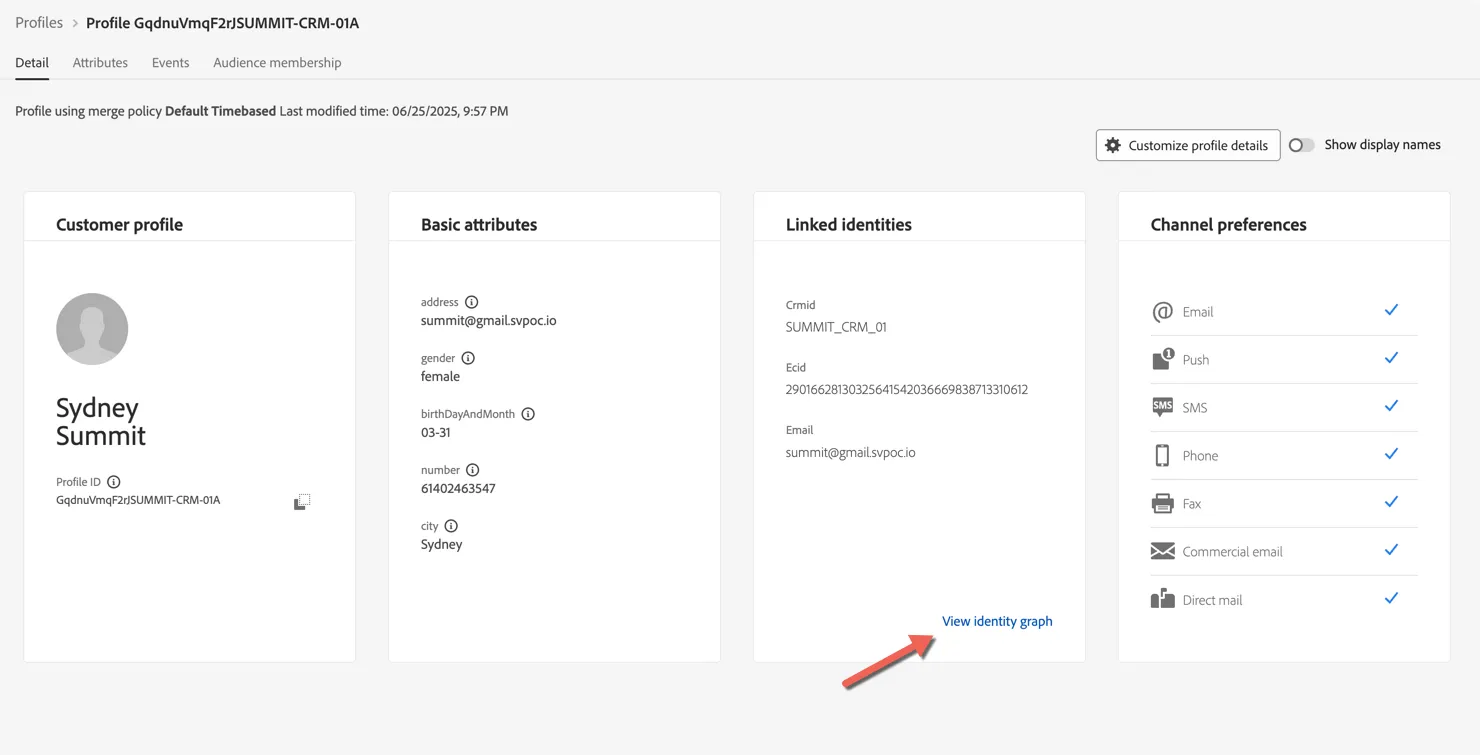Click the Fax preference checkmark
The image size is (1480, 755).
pos(1391,502)
